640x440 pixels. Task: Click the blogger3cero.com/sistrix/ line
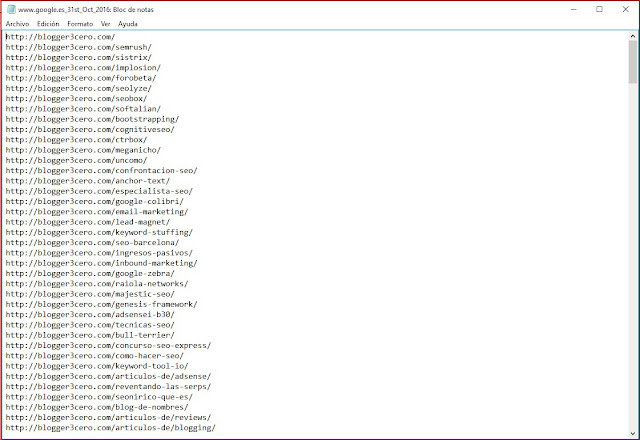78,57
